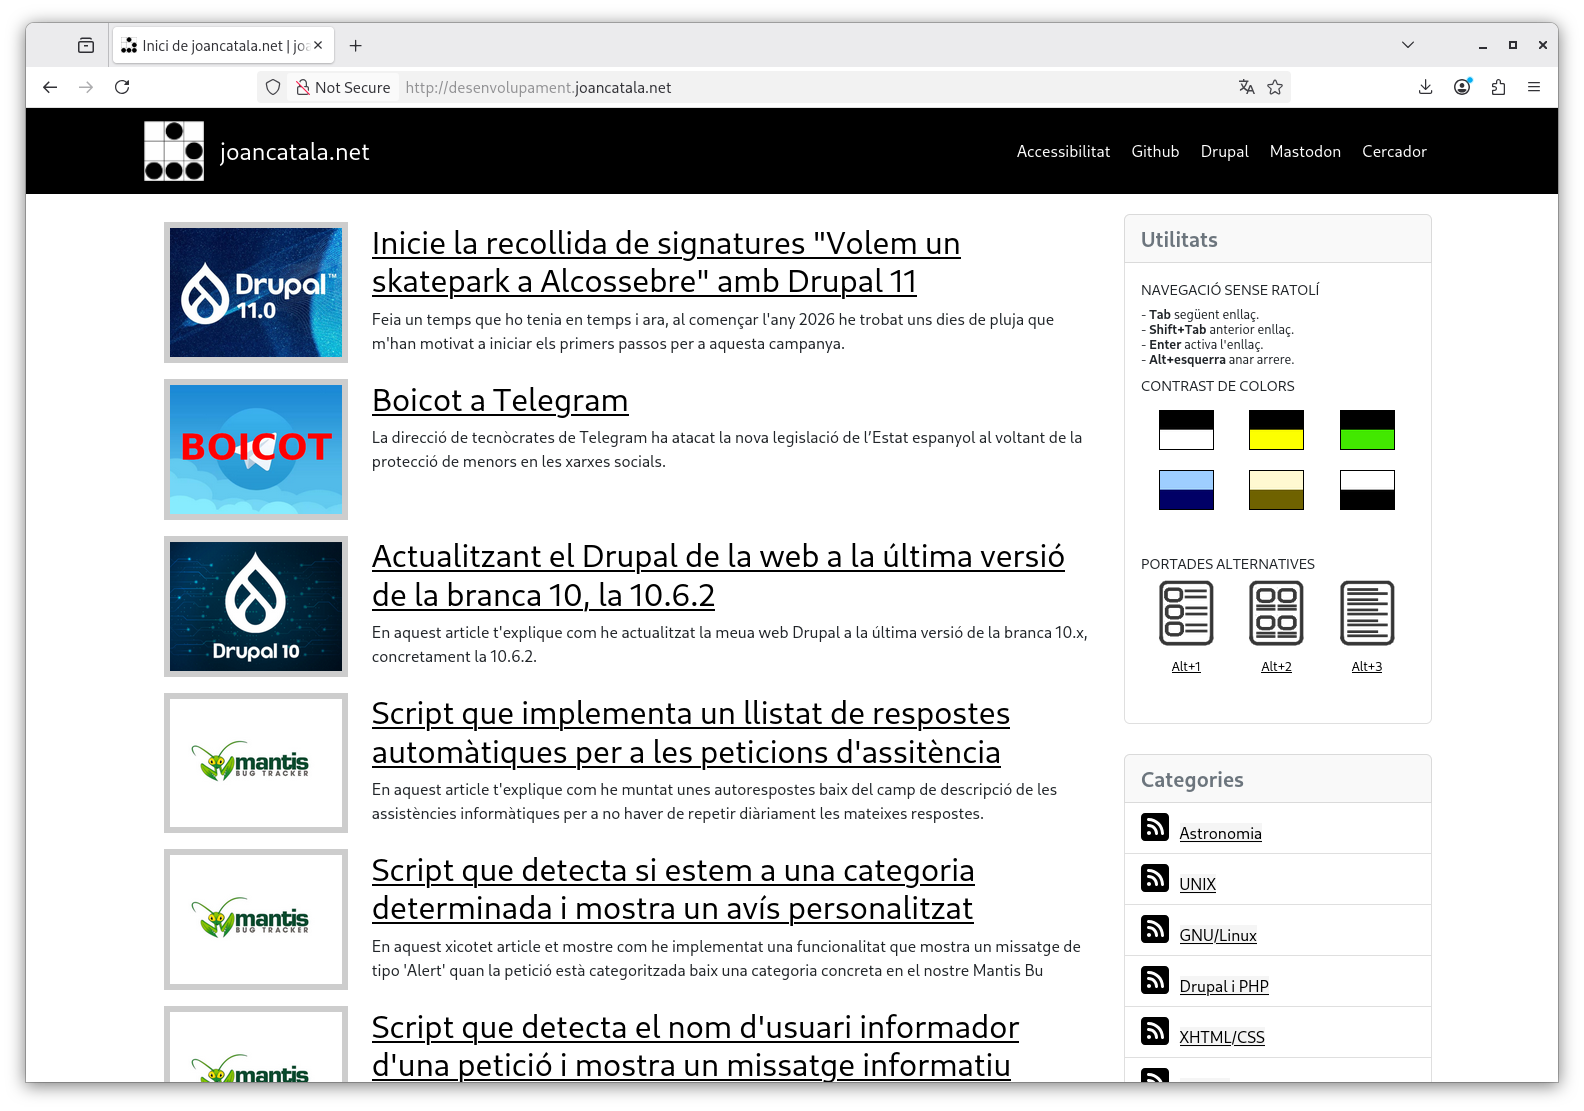Open the Github menu link
The height and width of the screenshot is (1111, 1584).
[1155, 152]
